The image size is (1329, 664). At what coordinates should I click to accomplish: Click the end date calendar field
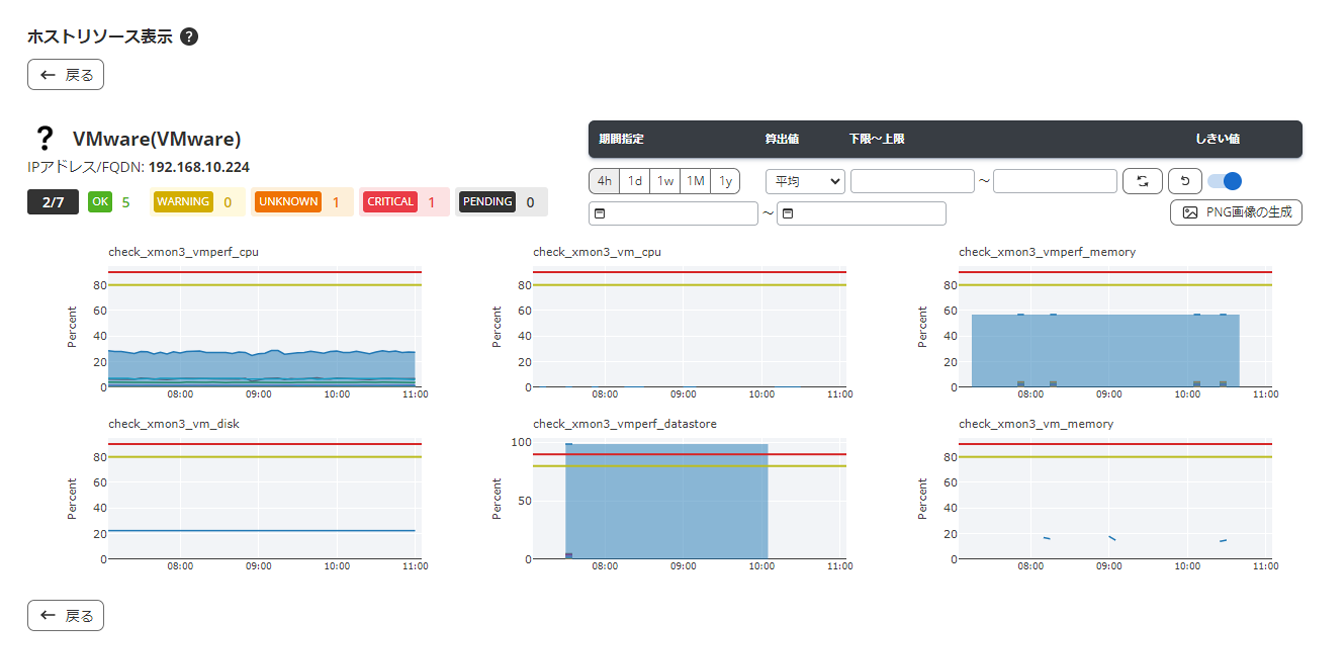click(x=861, y=213)
